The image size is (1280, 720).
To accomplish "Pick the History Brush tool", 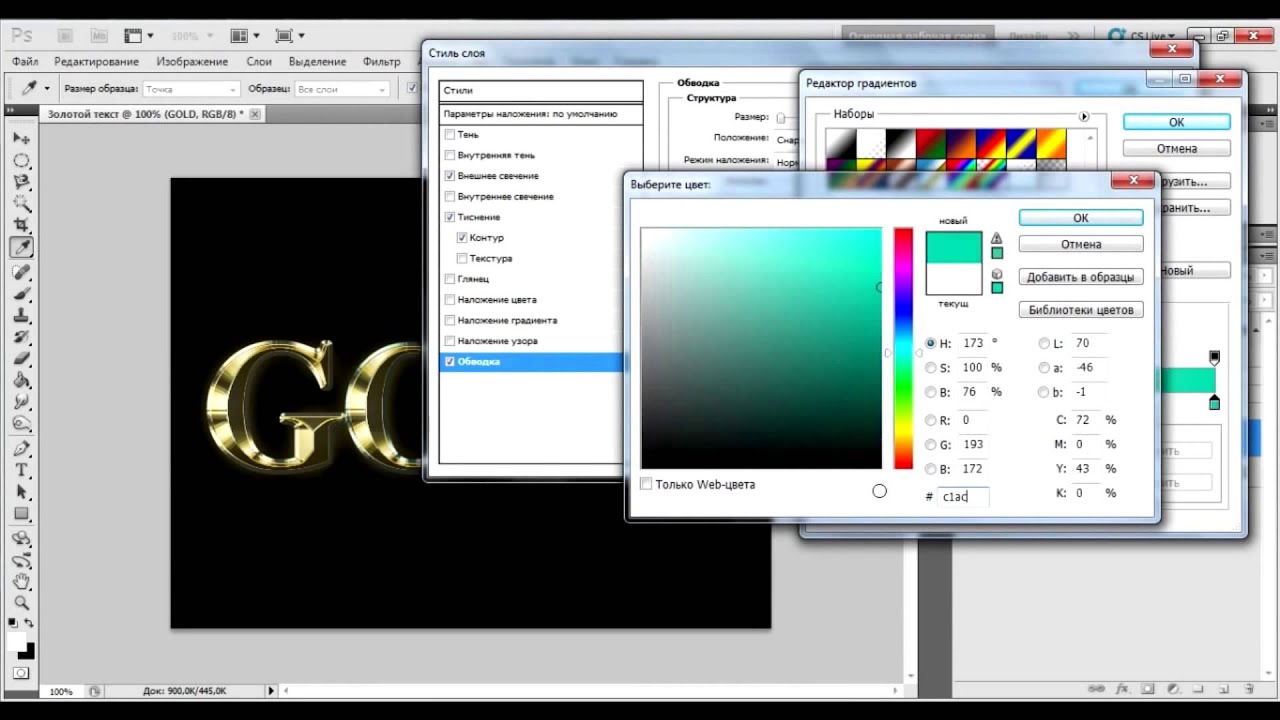I will click(x=21, y=337).
